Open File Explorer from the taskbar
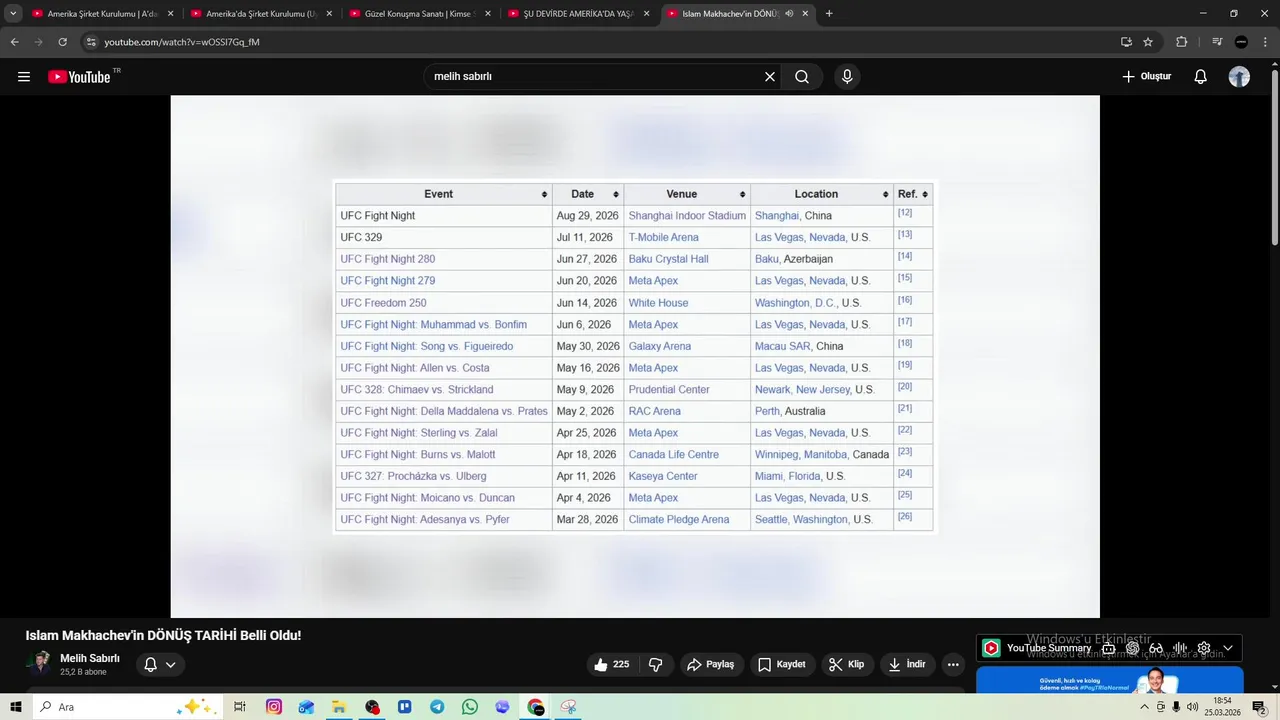This screenshot has height=720, width=1280. (x=339, y=707)
